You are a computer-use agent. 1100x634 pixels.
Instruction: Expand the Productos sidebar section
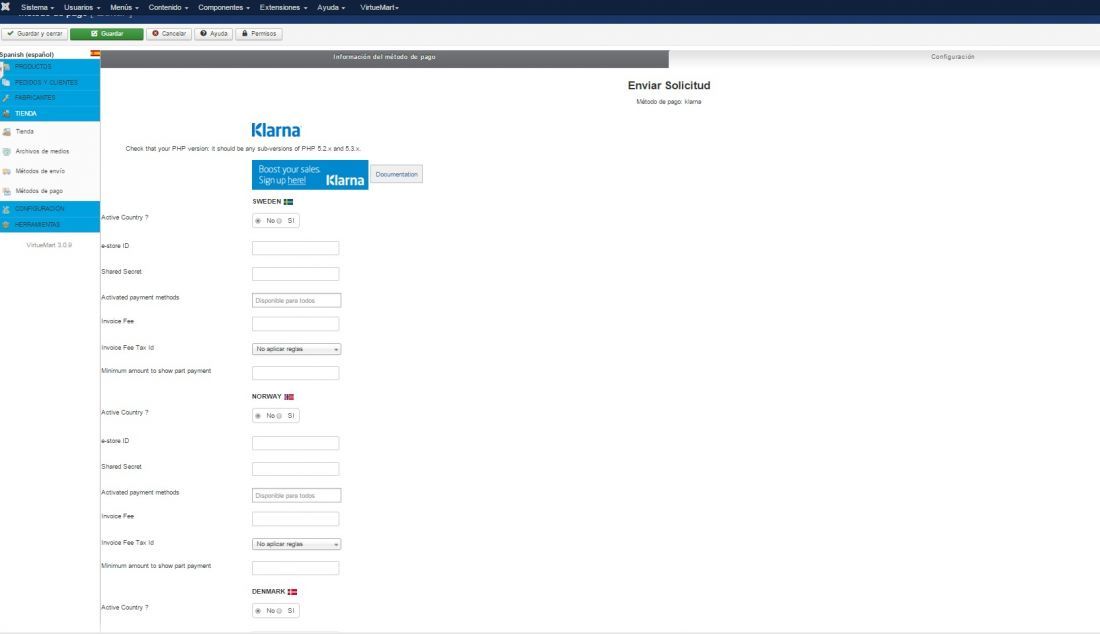(x=50, y=67)
